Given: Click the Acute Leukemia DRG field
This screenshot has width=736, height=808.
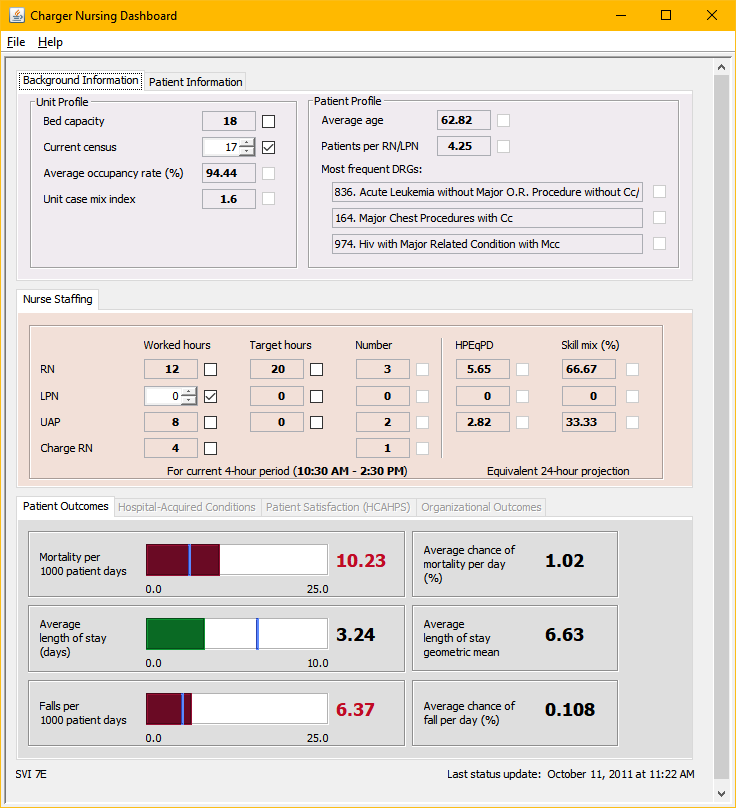Looking at the screenshot, I should point(487,192).
